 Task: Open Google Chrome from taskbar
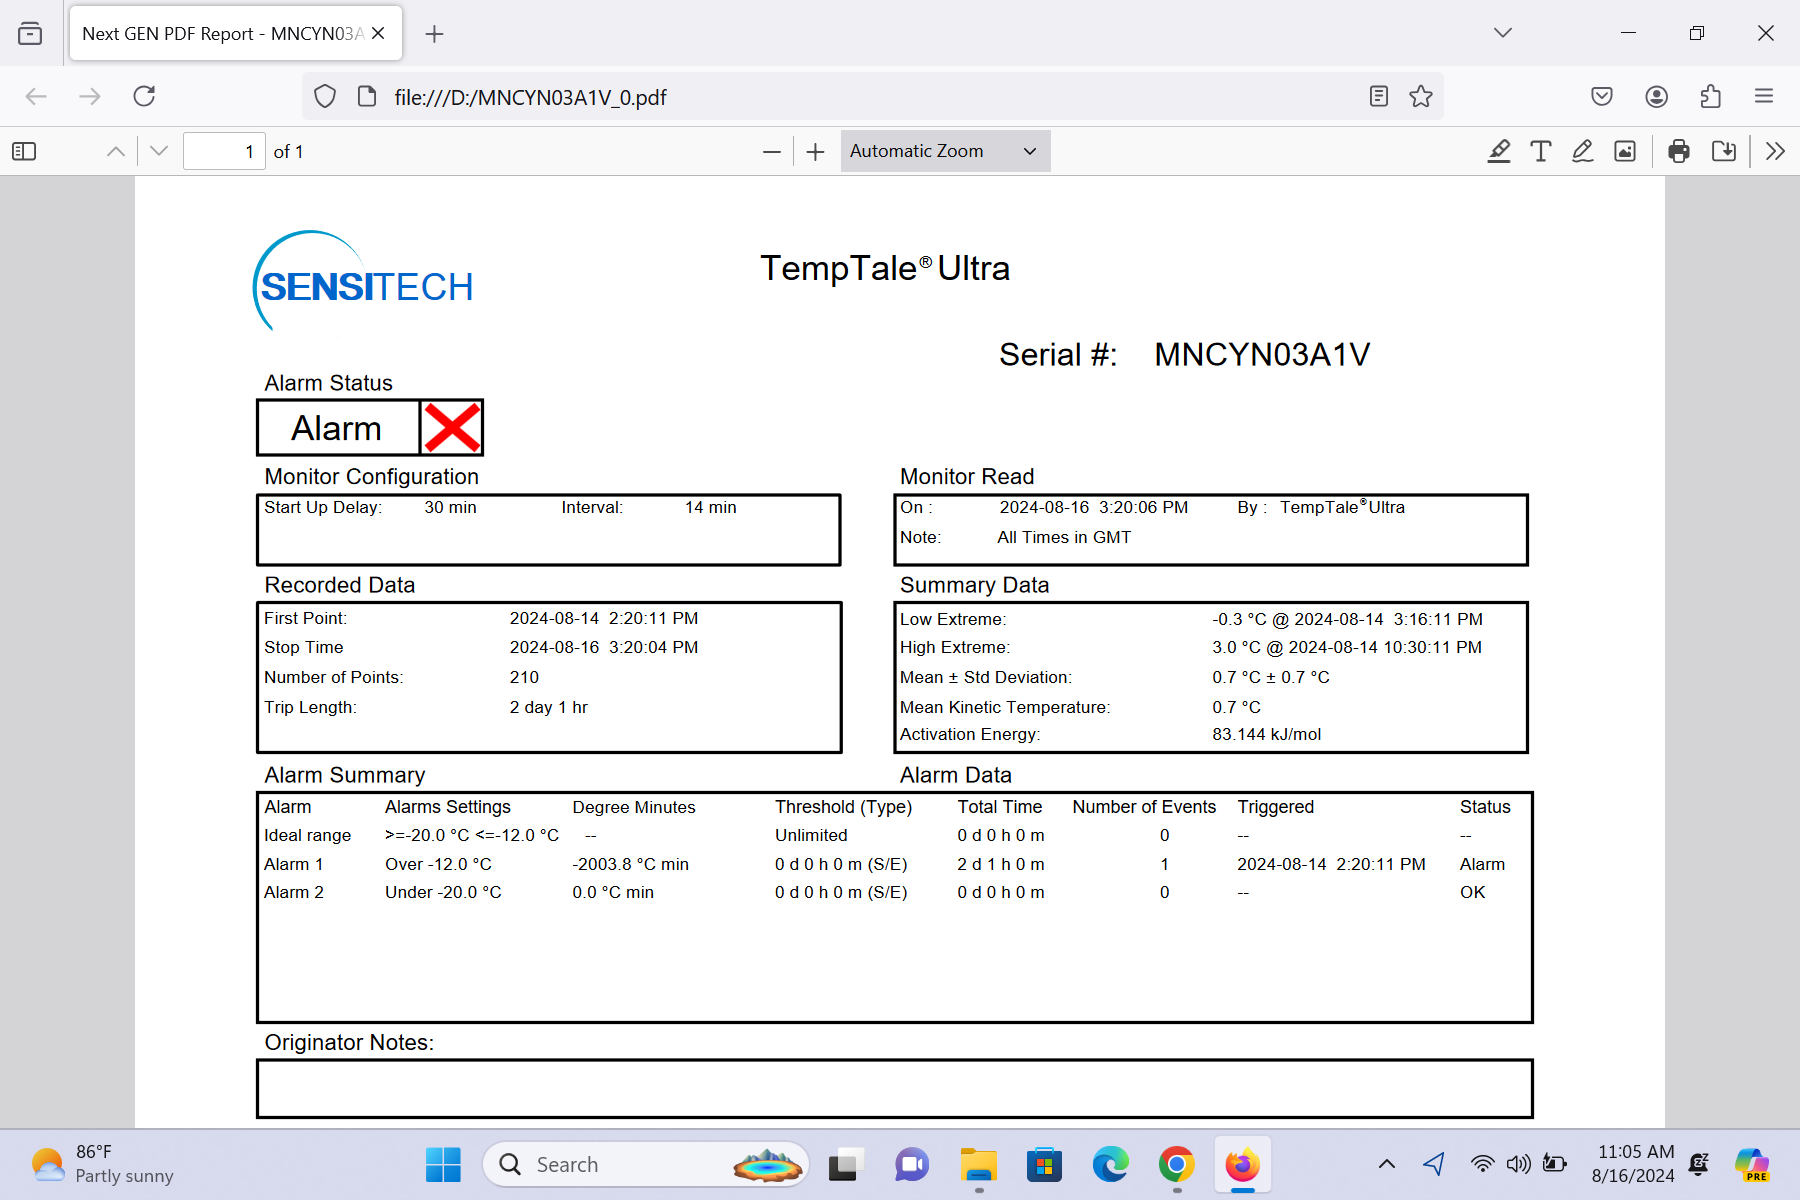click(x=1177, y=1165)
